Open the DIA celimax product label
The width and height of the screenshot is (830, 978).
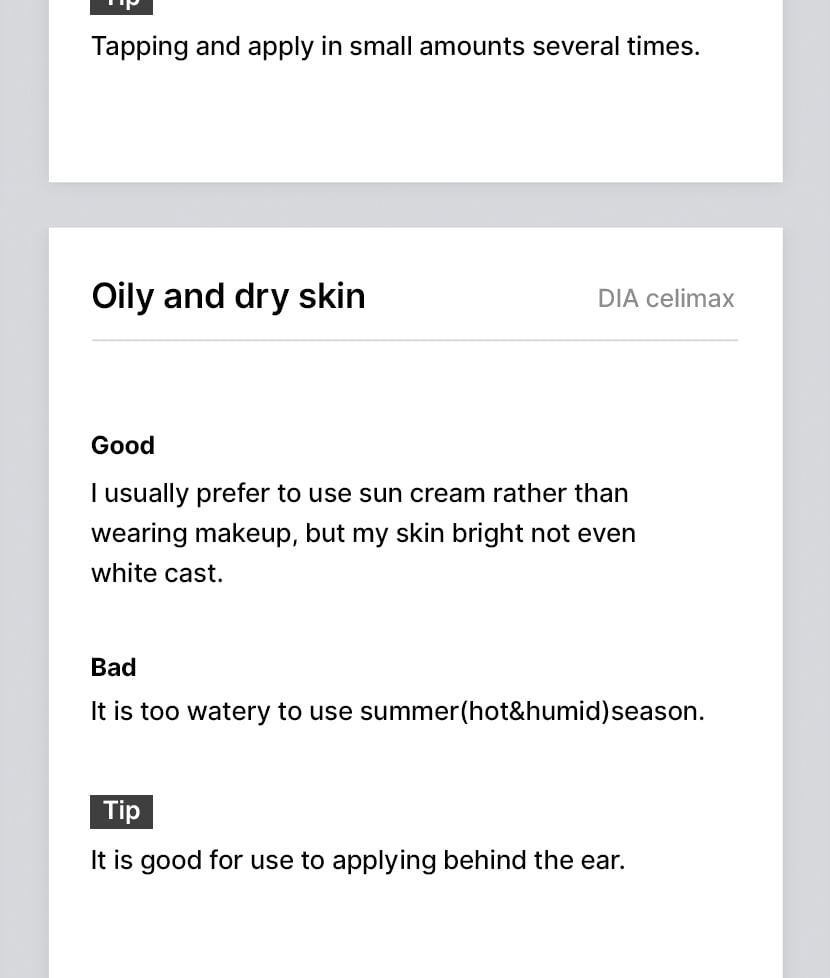pyautogui.click(x=665, y=298)
